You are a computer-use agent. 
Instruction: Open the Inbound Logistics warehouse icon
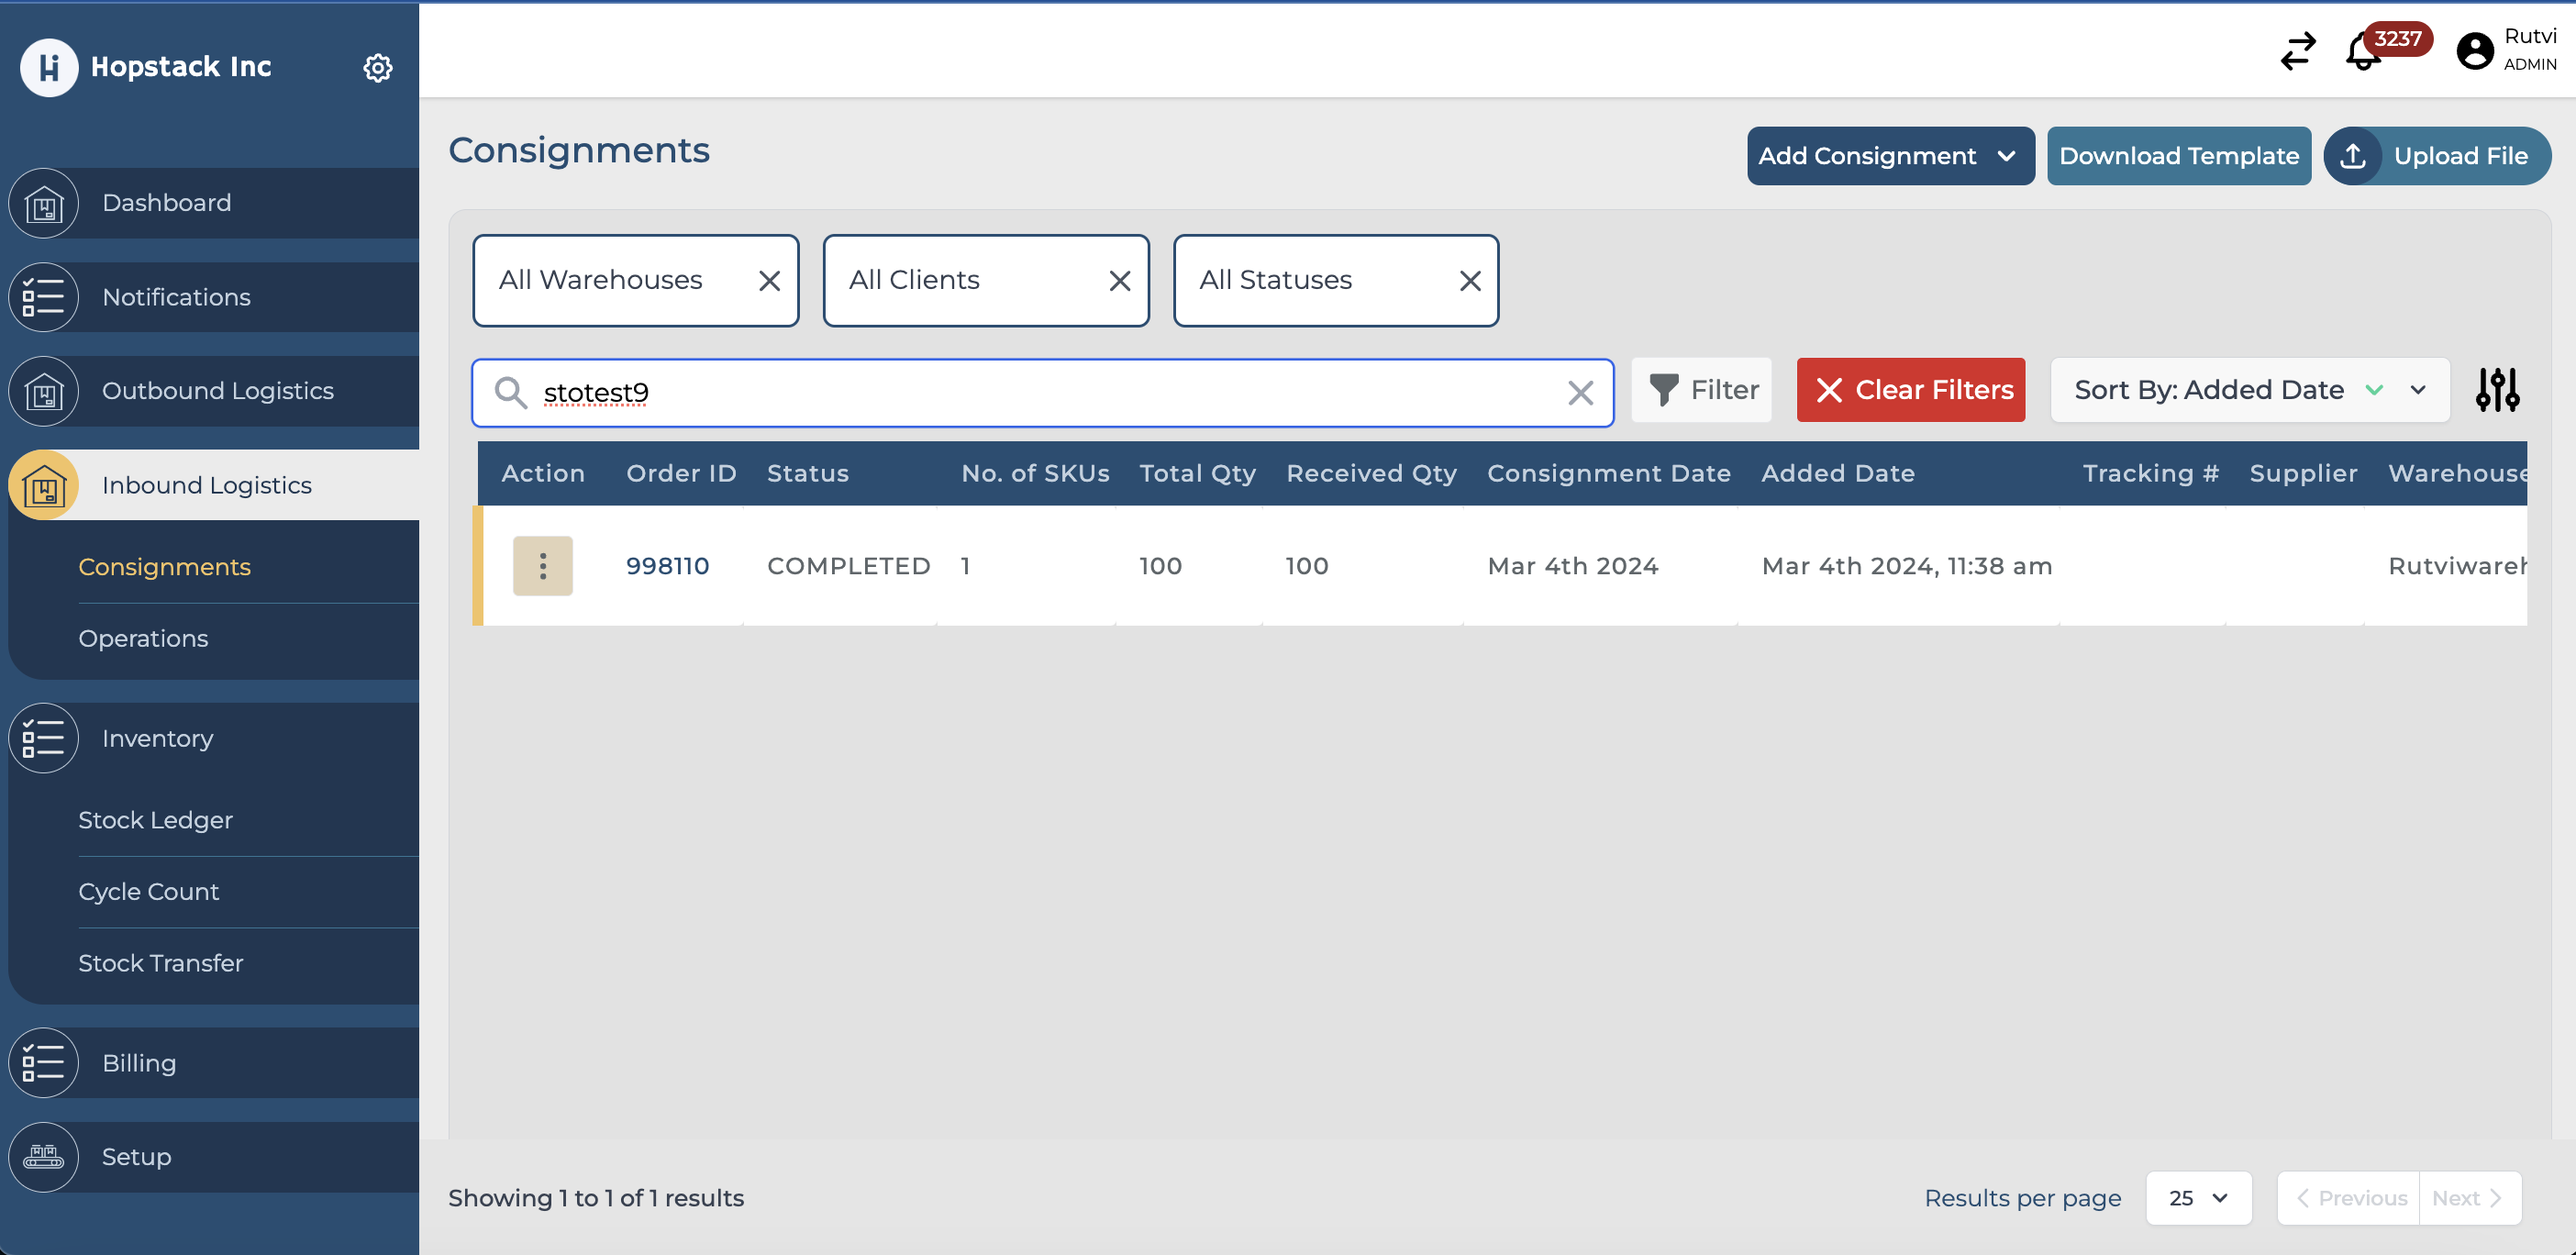[44, 485]
